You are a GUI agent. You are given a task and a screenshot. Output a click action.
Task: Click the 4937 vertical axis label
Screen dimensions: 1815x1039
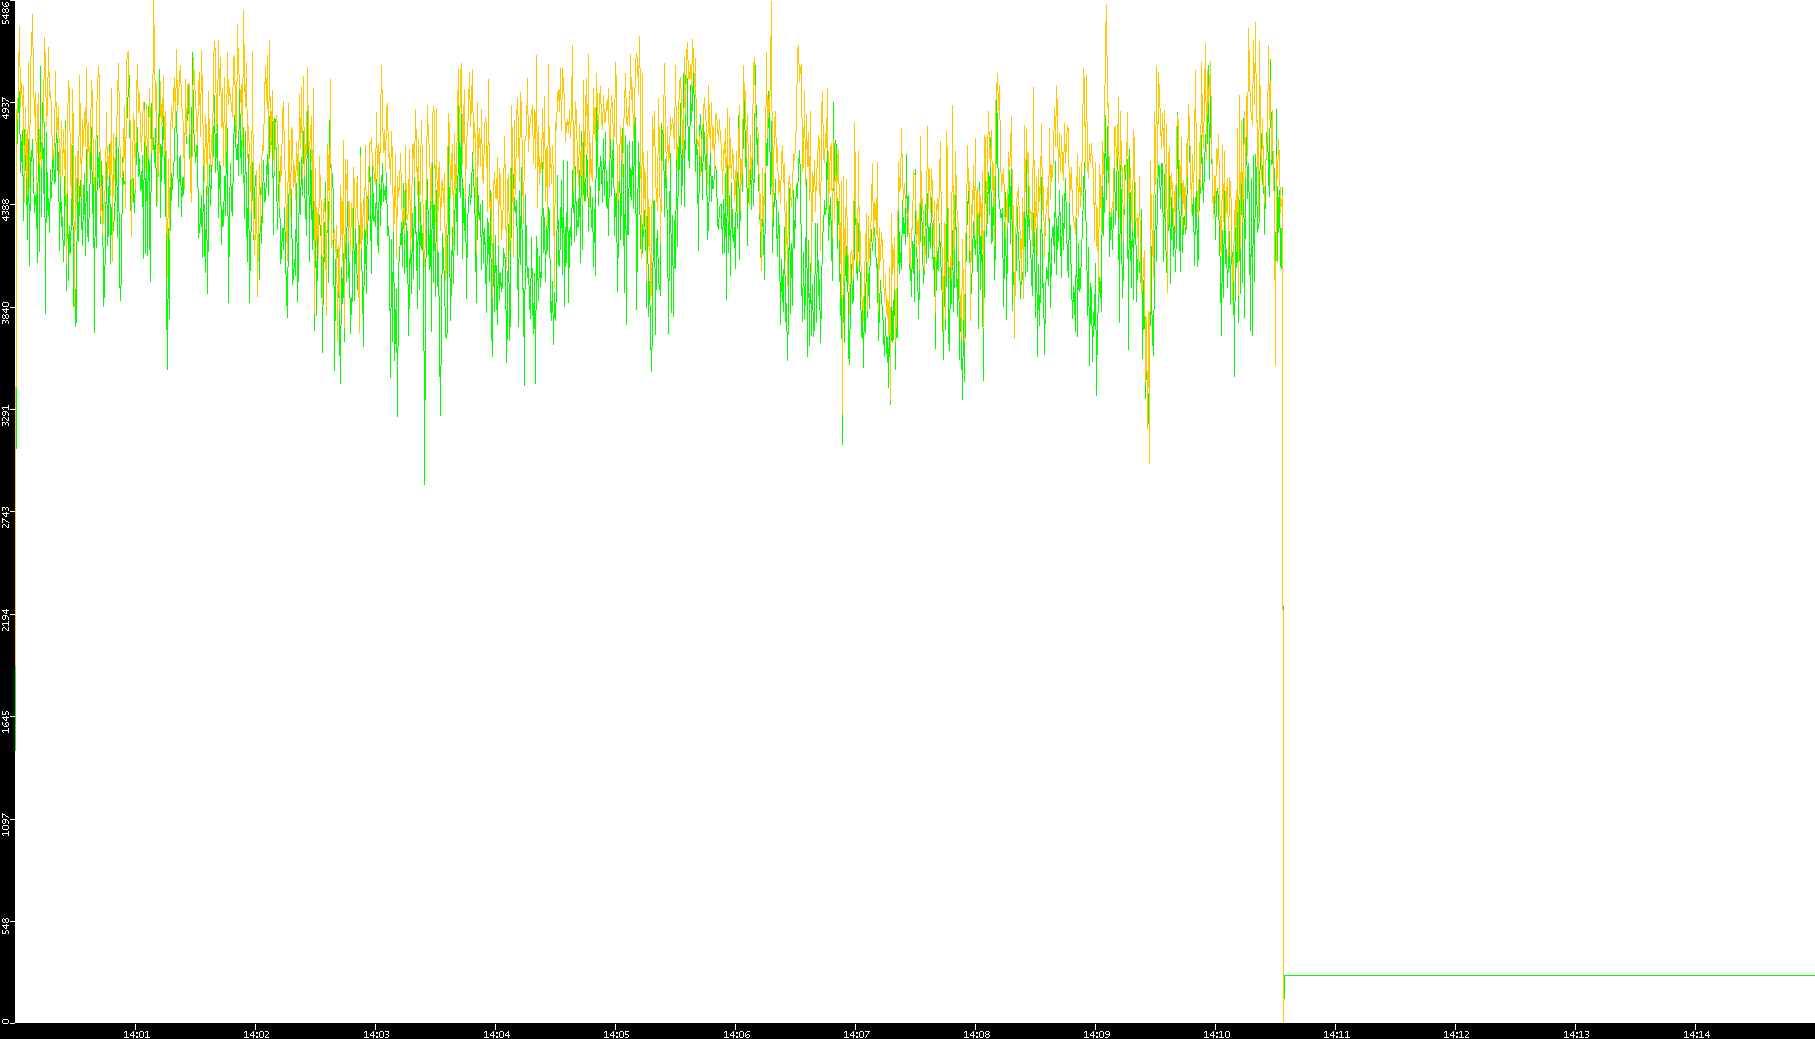pyautogui.click(x=7, y=108)
